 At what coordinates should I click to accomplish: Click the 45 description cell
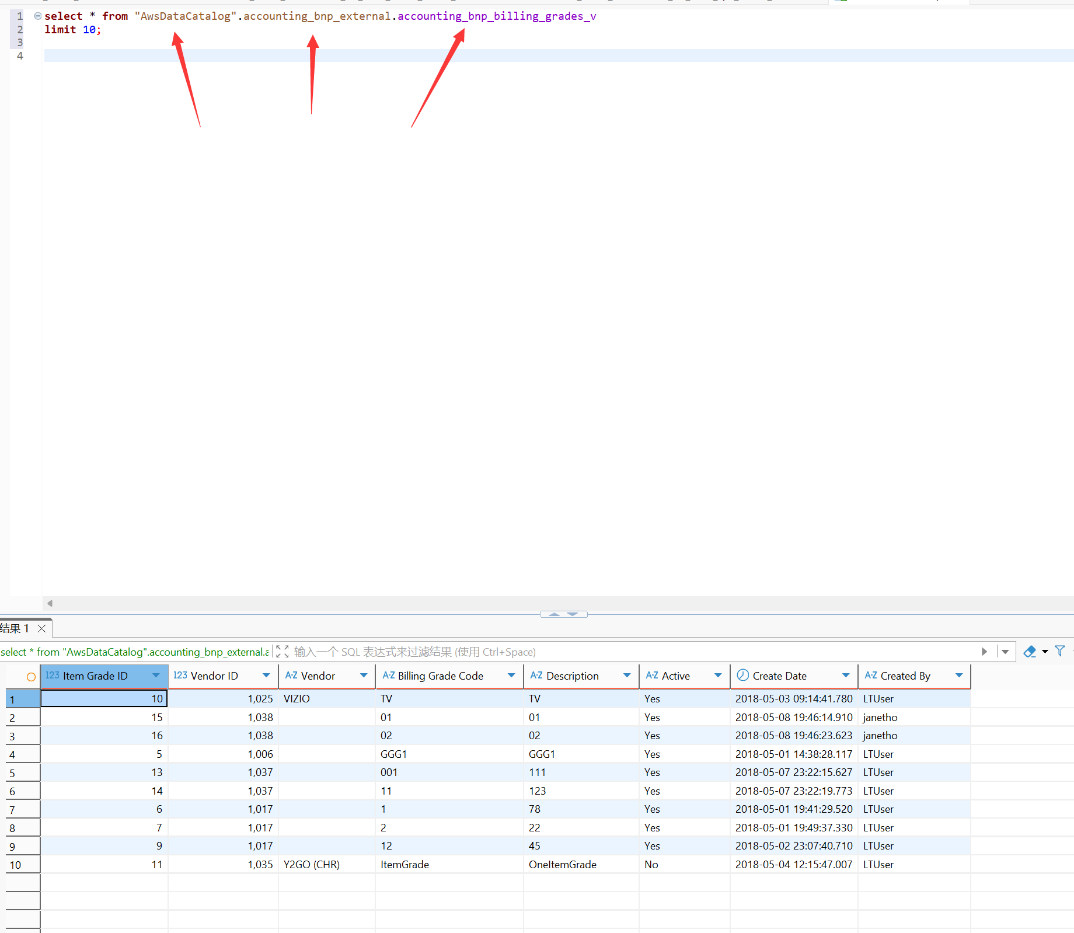(x=582, y=846)
